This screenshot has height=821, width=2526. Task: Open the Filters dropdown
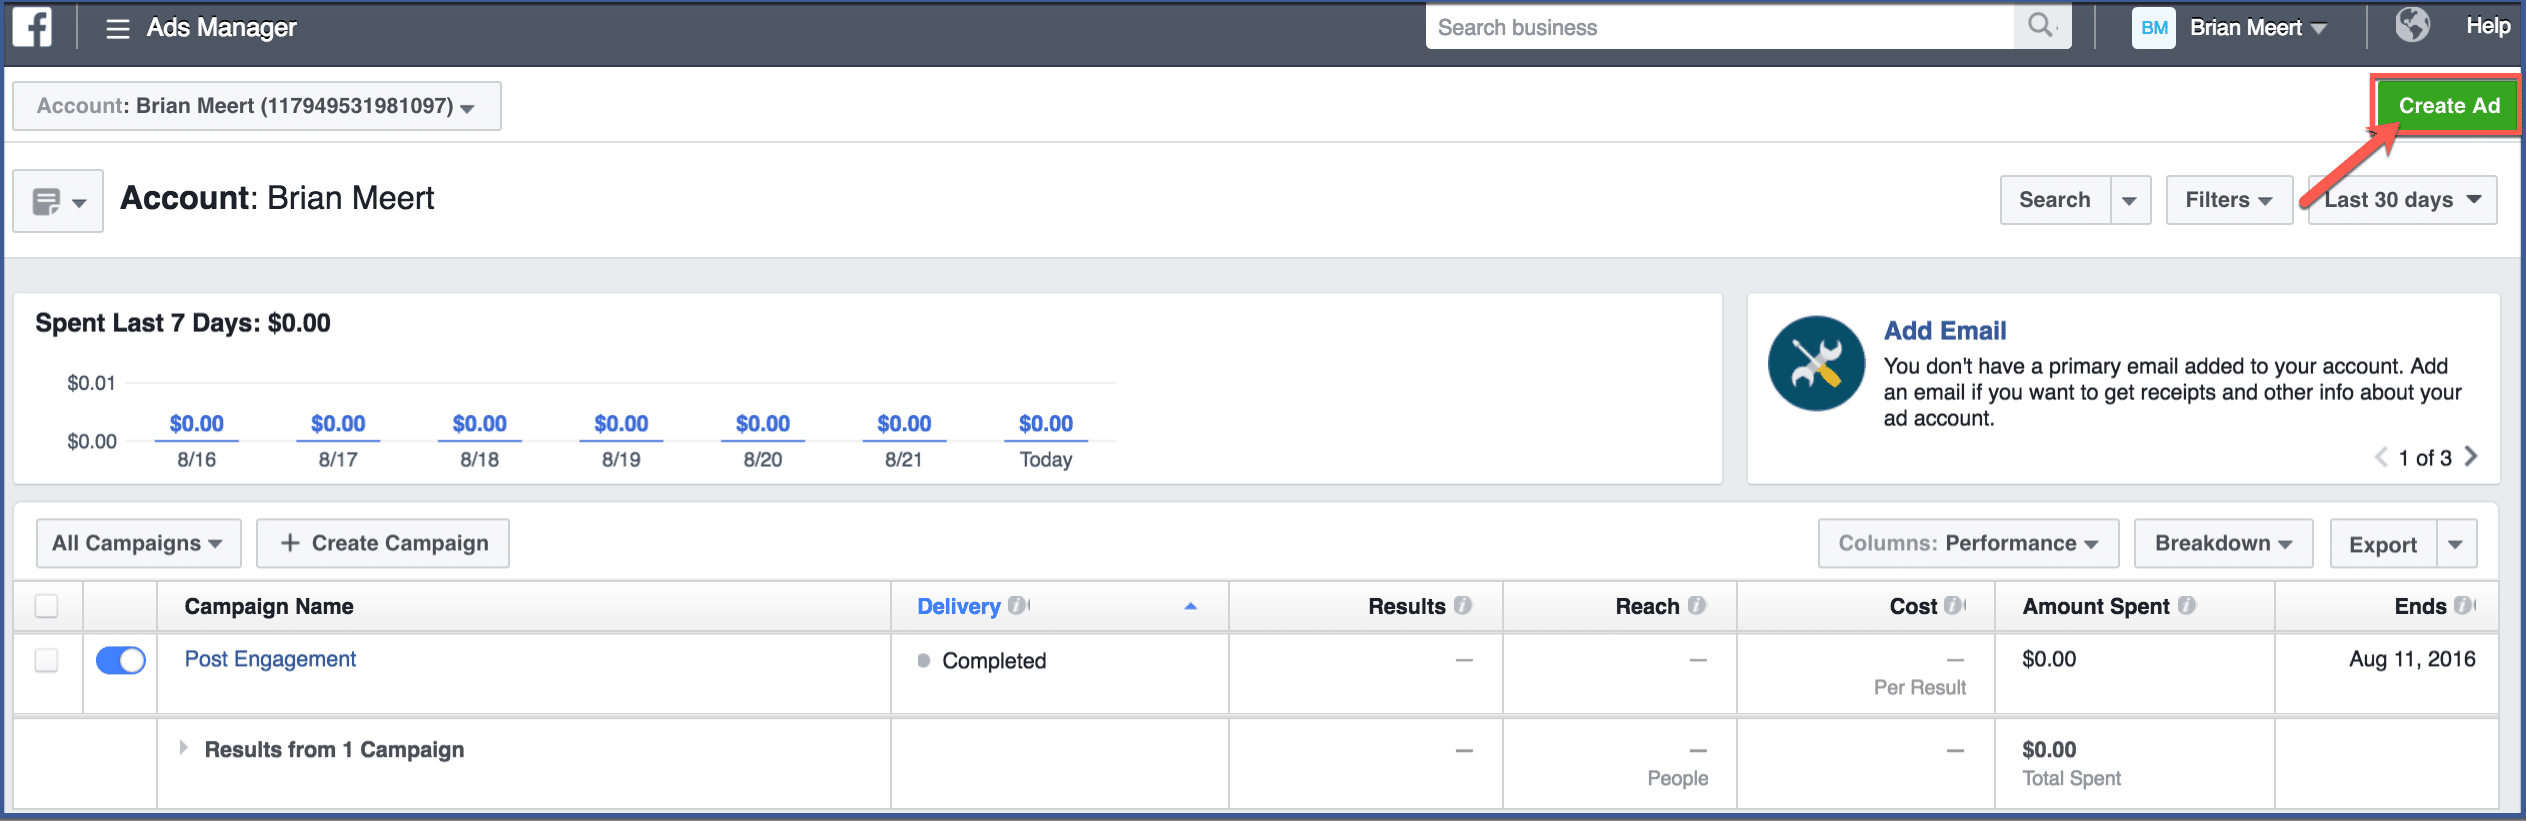click(2229, 200)
